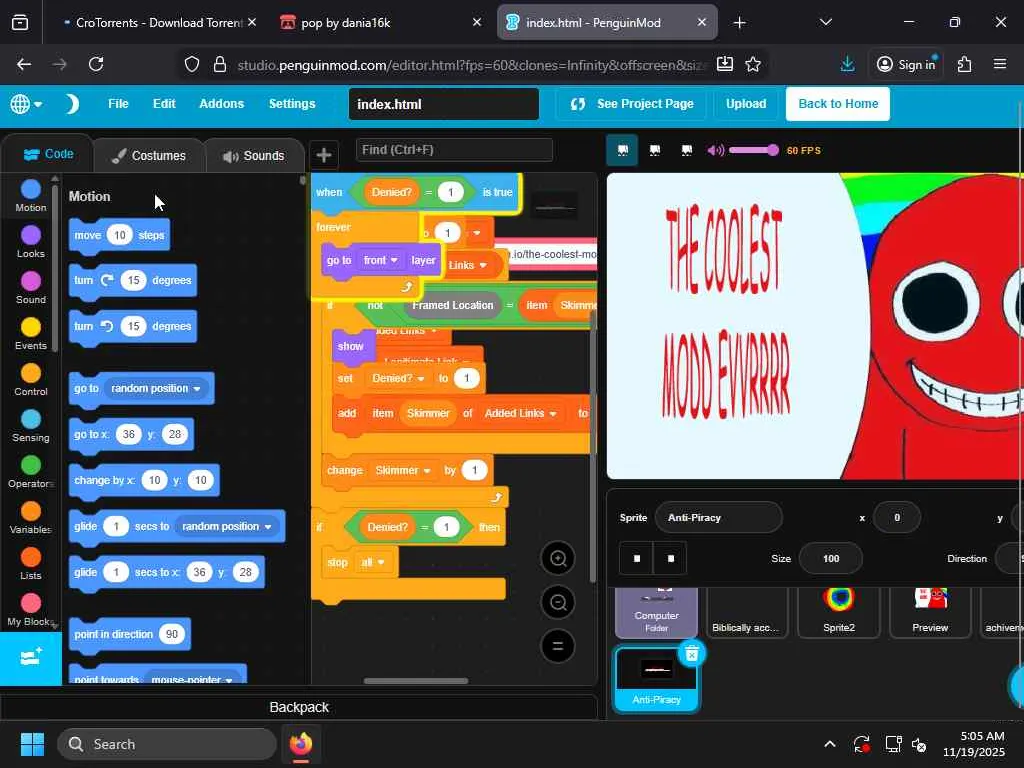Switch to large stage layout
Screen dimensions: 1024x768
point(654,150)
